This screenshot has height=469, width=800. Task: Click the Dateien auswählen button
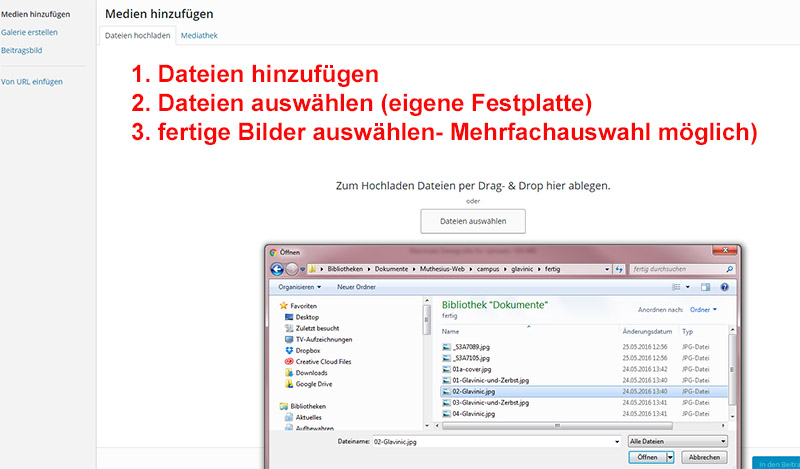[472, 221]
